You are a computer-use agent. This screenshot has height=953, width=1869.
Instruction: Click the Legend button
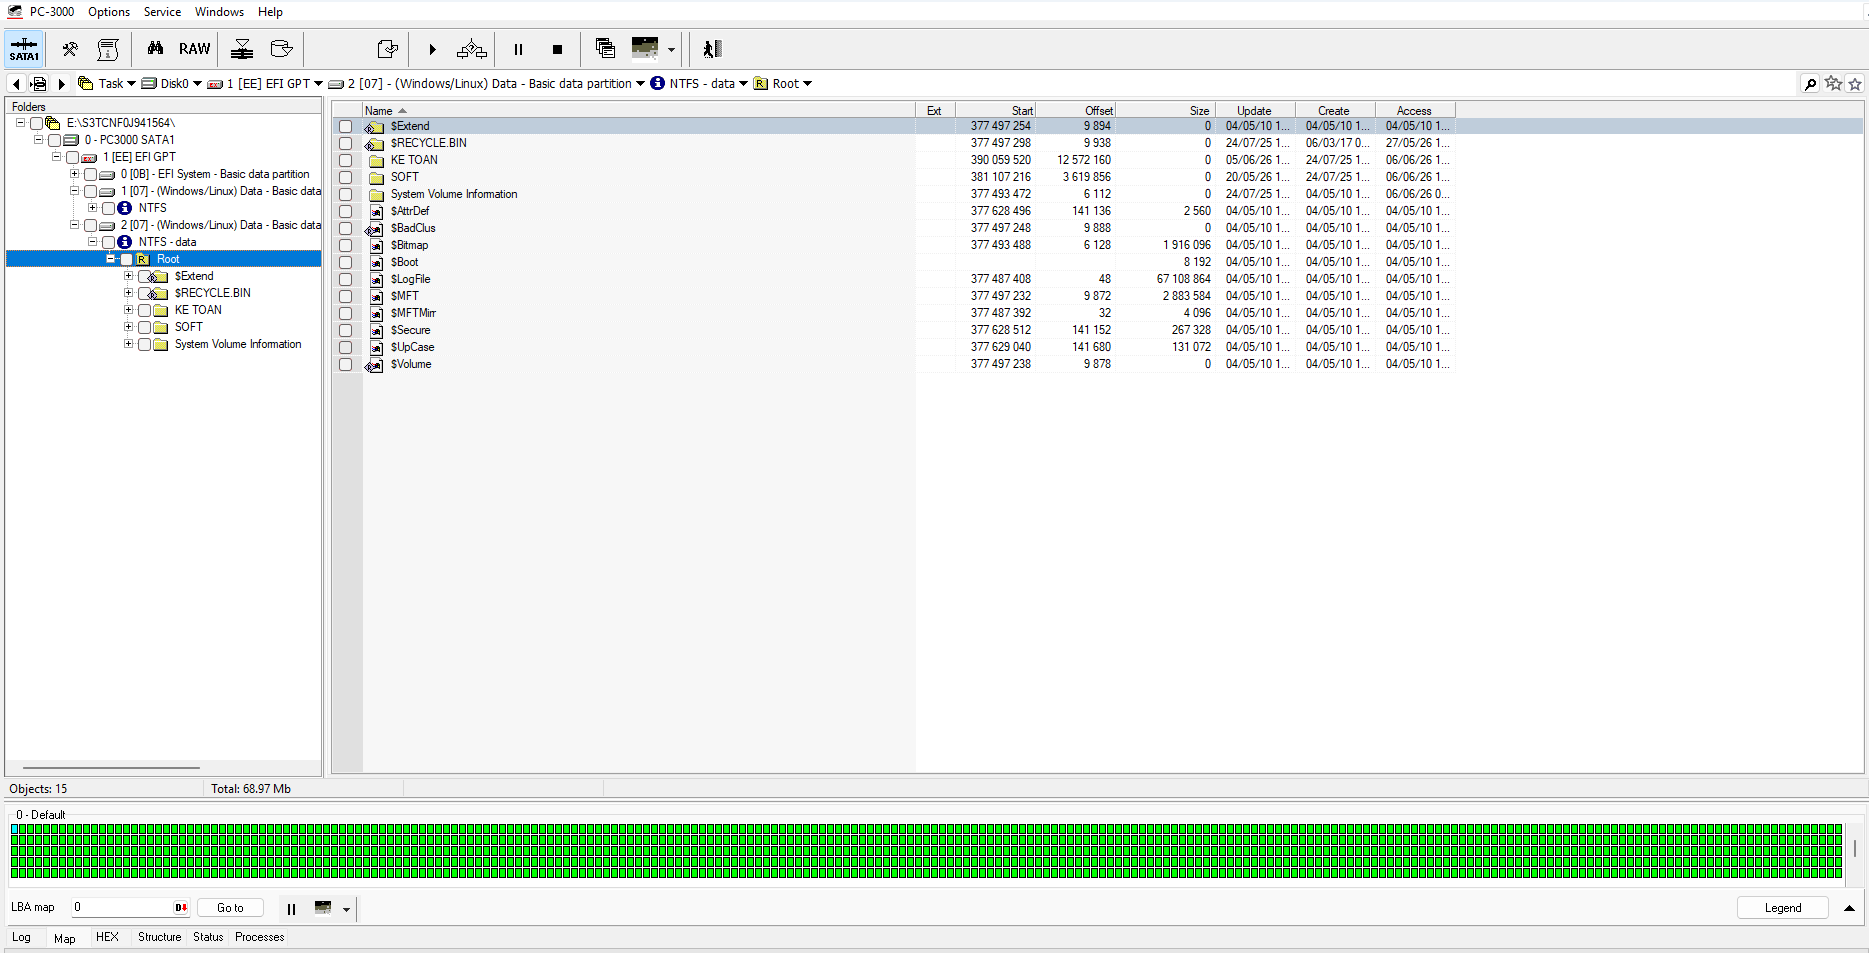click(1783, 908)
